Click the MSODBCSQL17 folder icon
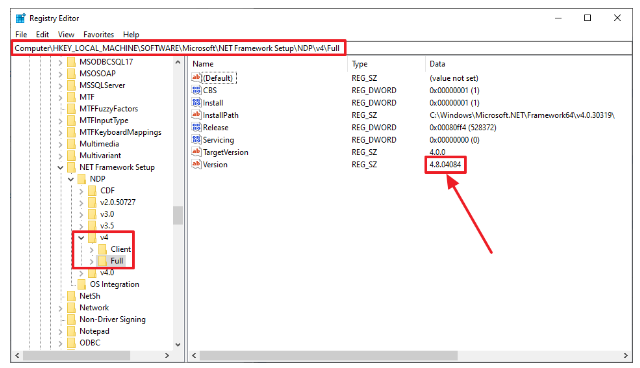This screenshot has height=368, width=640. 71,62
